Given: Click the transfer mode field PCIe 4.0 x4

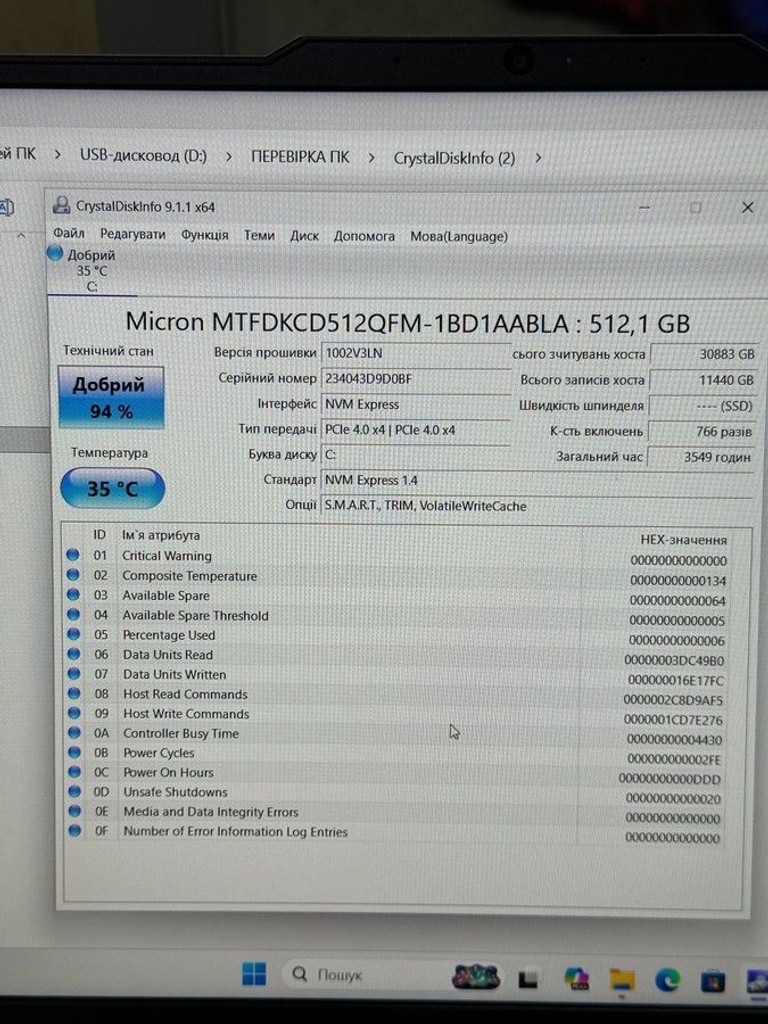Looking at the screenshot, I should tap(415, 430).
